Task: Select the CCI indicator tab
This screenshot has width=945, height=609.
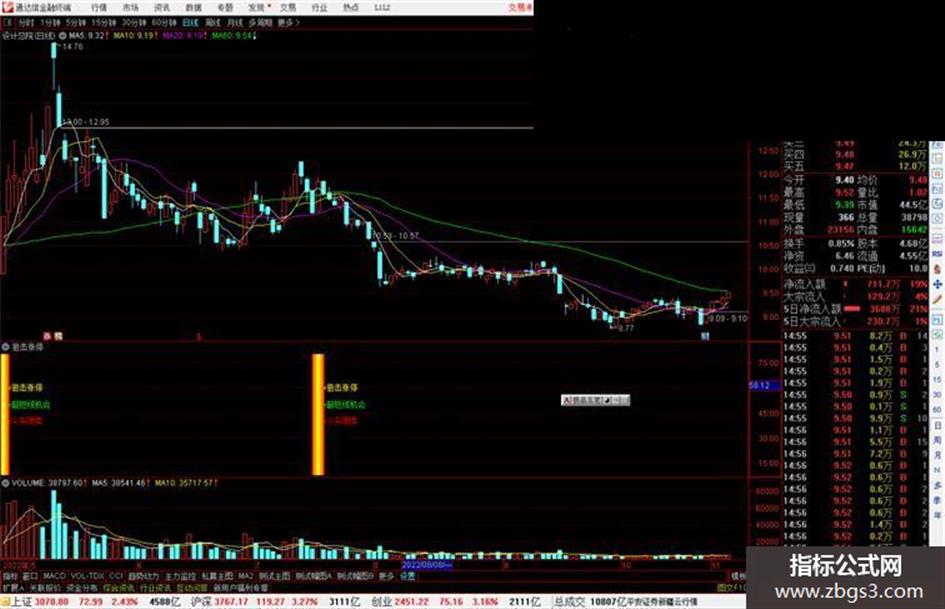Action: coord(116,576)
